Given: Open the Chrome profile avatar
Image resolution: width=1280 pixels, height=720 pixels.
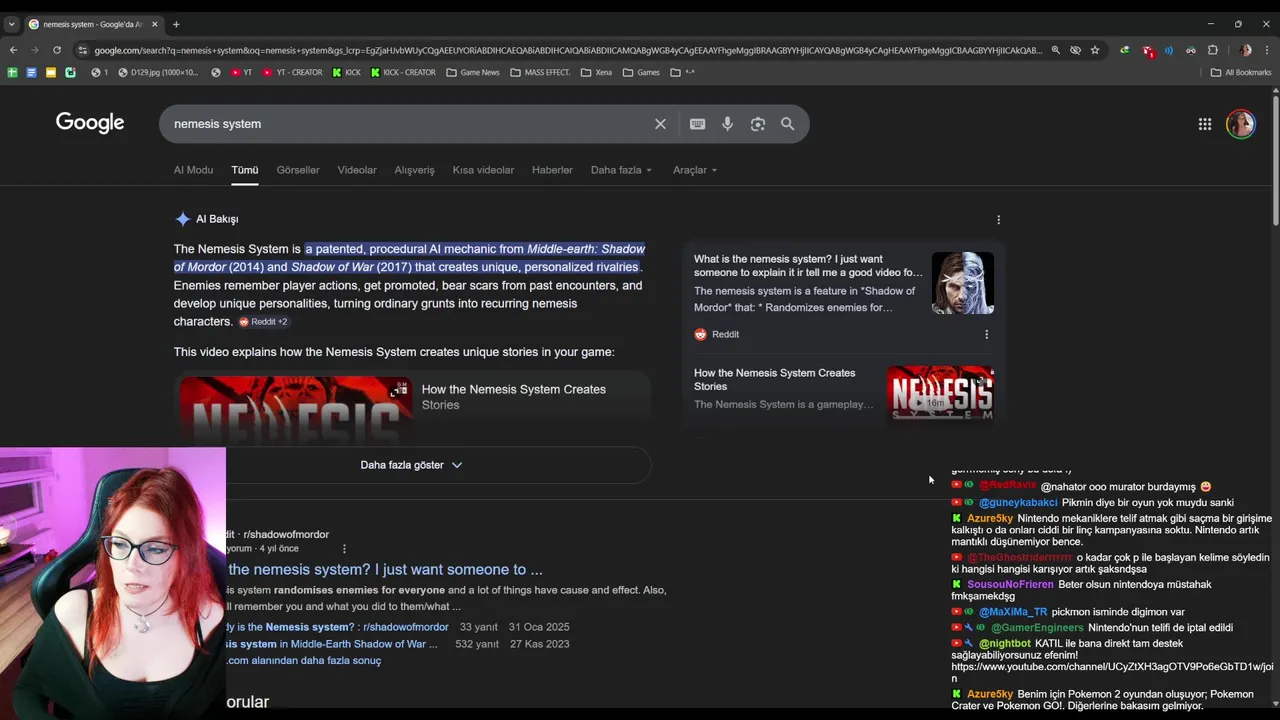Looking at the screenshot, I should (1245, 50).
